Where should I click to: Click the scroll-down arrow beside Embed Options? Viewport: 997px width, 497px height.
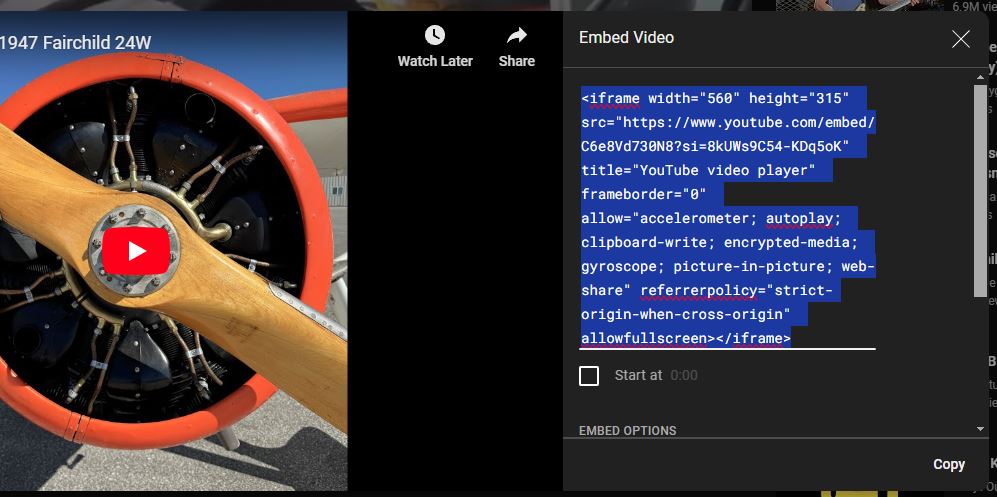(x=980, y=429)
